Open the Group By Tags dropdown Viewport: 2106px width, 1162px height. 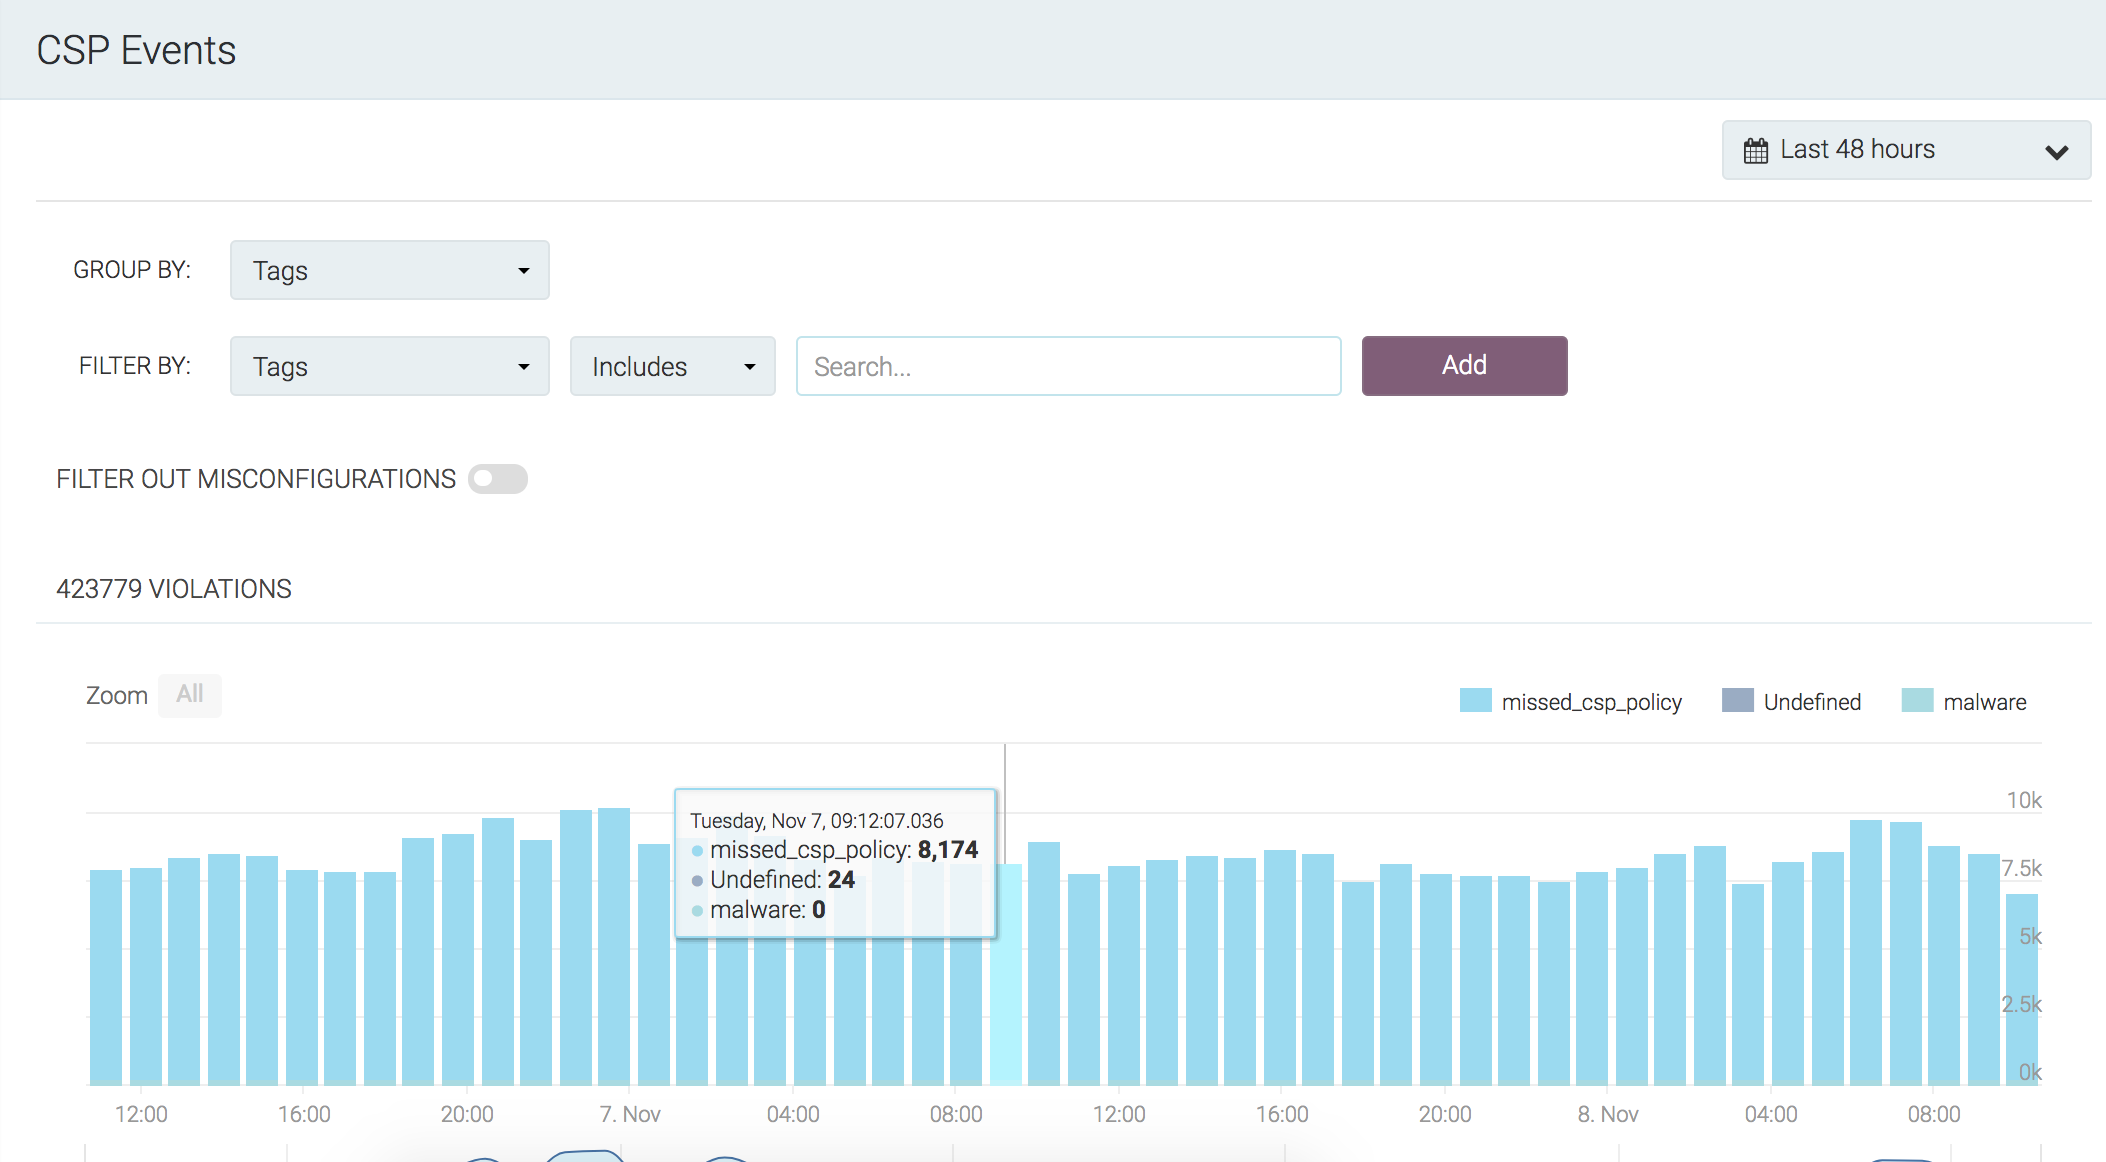coord(389,270)
